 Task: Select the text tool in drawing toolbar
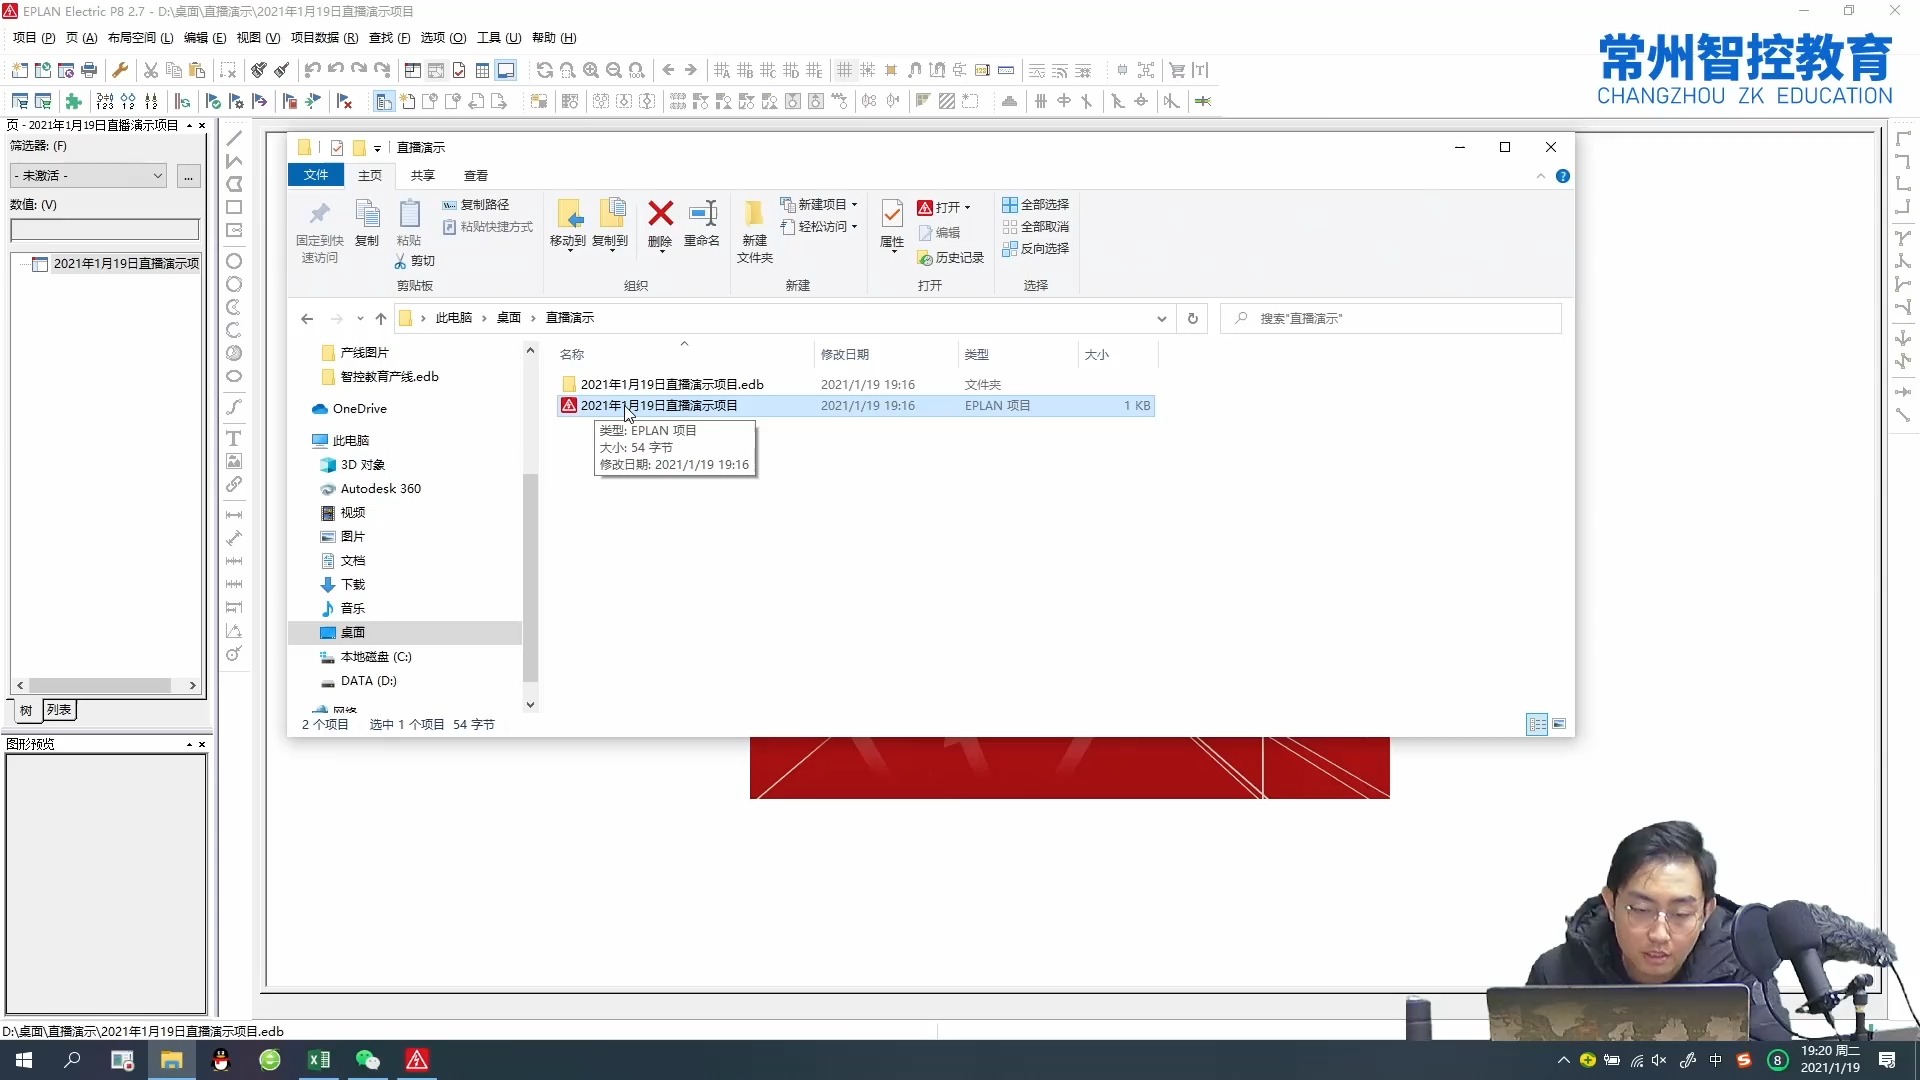pos(234,438)
